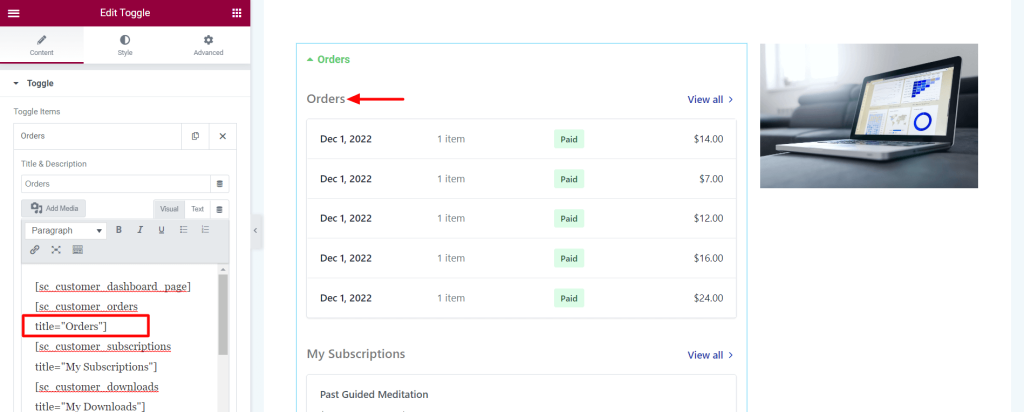Image resolution: width=1024 pixels, height=412 pixels.
Task: Remove the Orders toggle item
Action: click(x=222, y=136)
